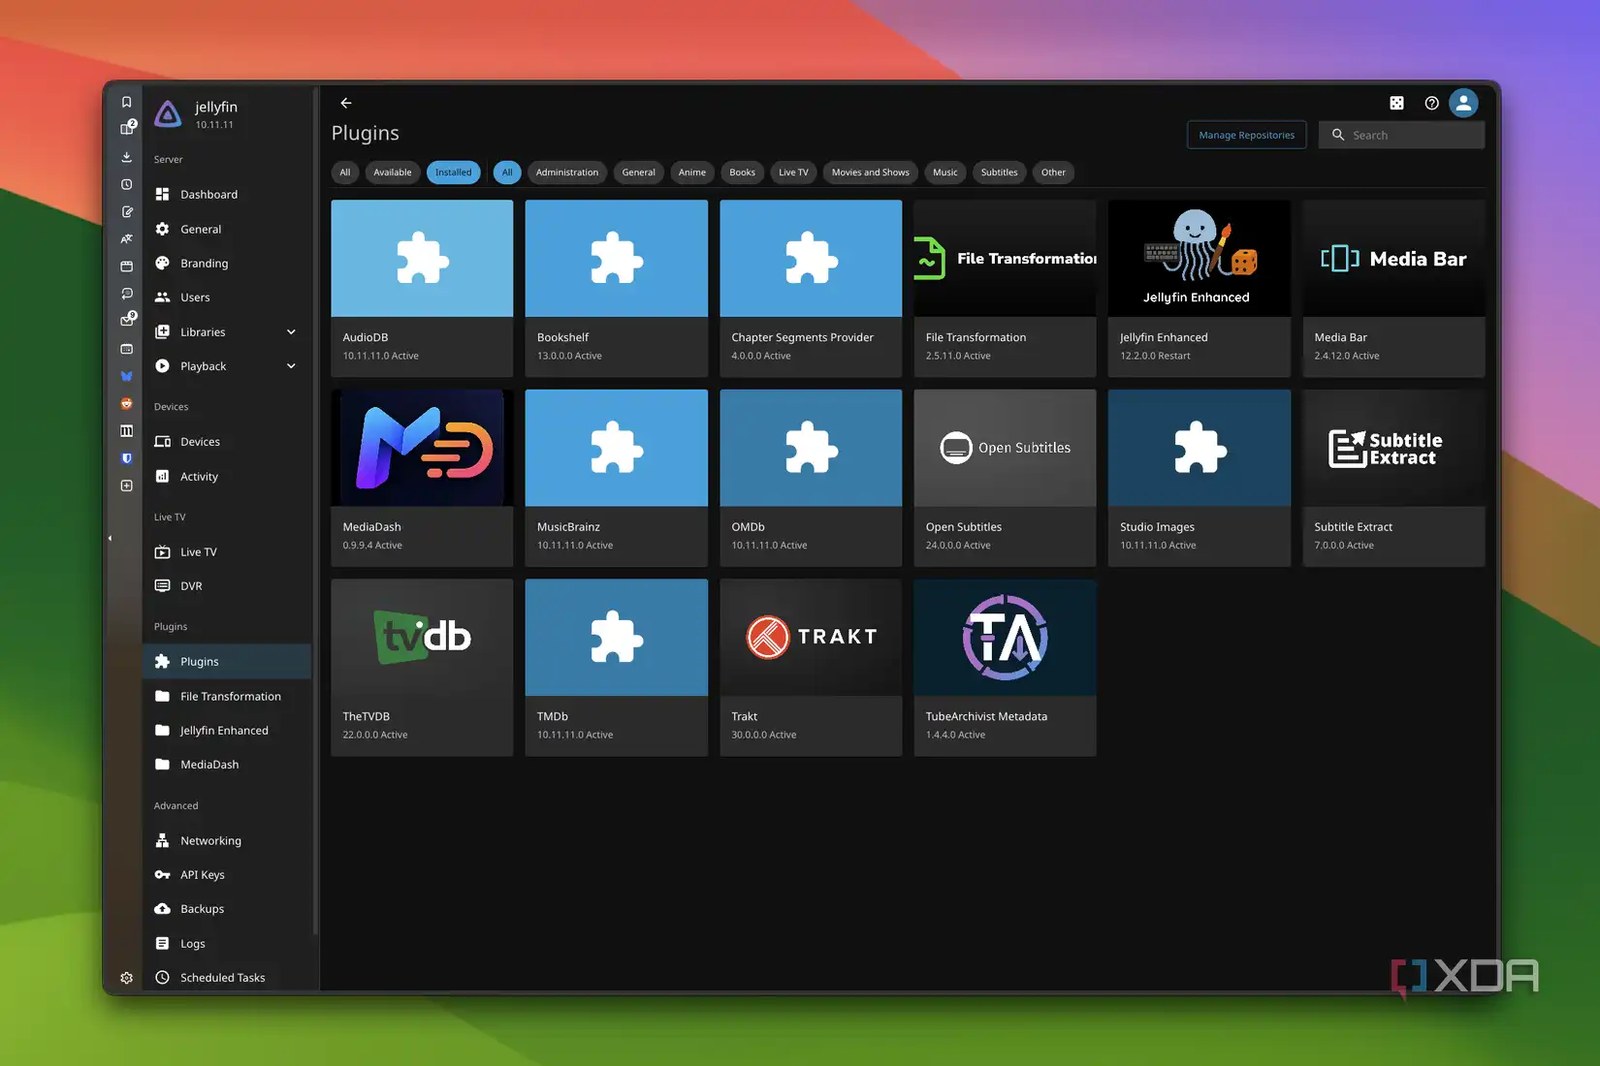The width and height of the screenshot is (1600, 1066).
Task: Open DVR in the sidebar
Action: point(227,586)
